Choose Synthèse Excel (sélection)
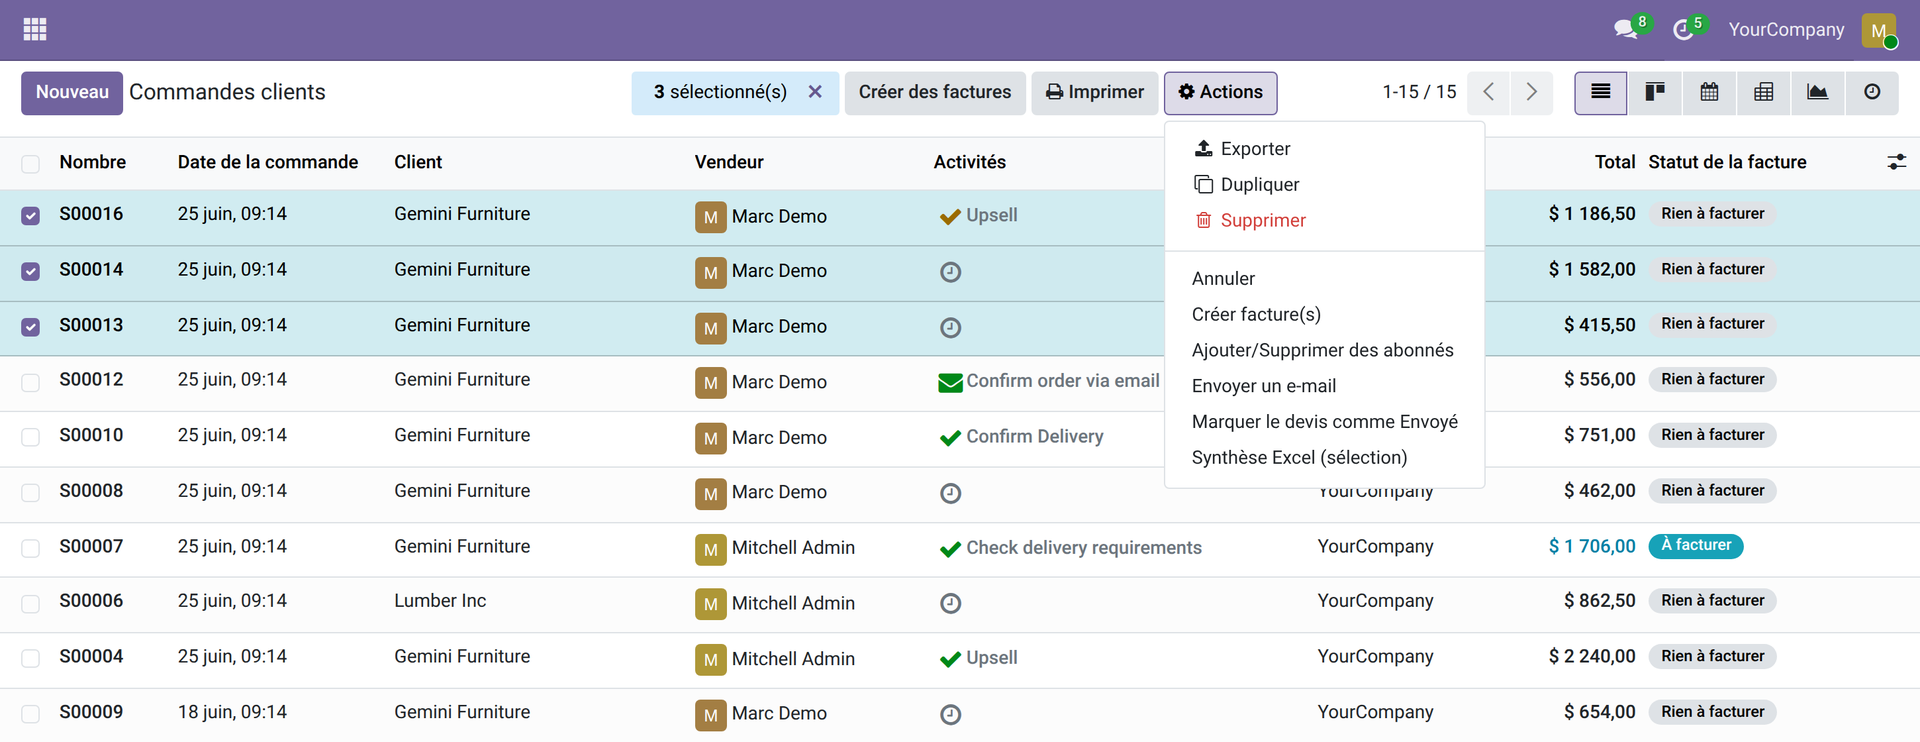Screen dimensions: 1920x742 tap(1324, 458)
